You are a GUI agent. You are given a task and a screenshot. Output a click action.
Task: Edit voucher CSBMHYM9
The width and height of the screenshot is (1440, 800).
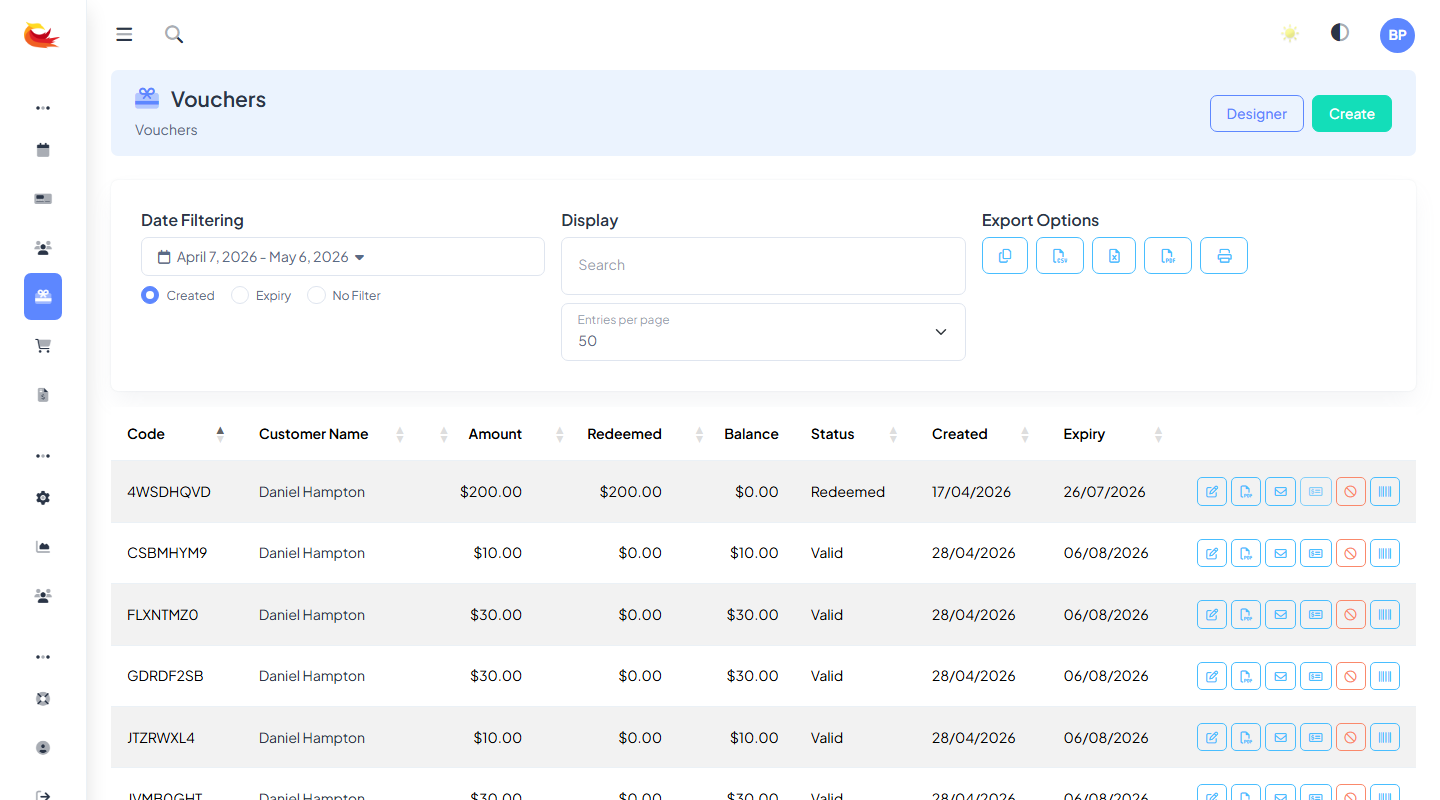[x=1212, y=553]
